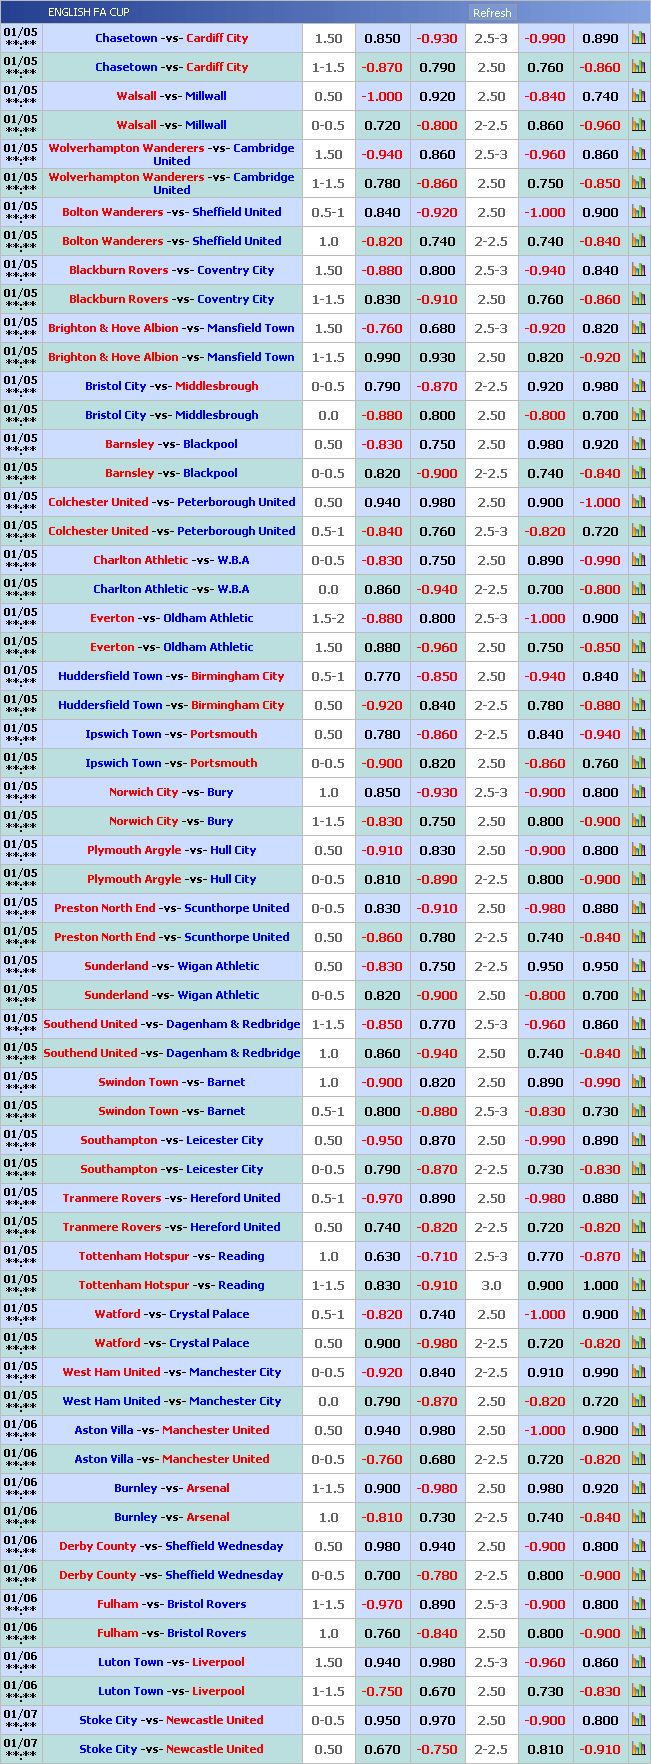Open Fulham vs Bristol Rovers 1-1.5 handicap match
The image size is (651, 1764).
(172, 1604)
